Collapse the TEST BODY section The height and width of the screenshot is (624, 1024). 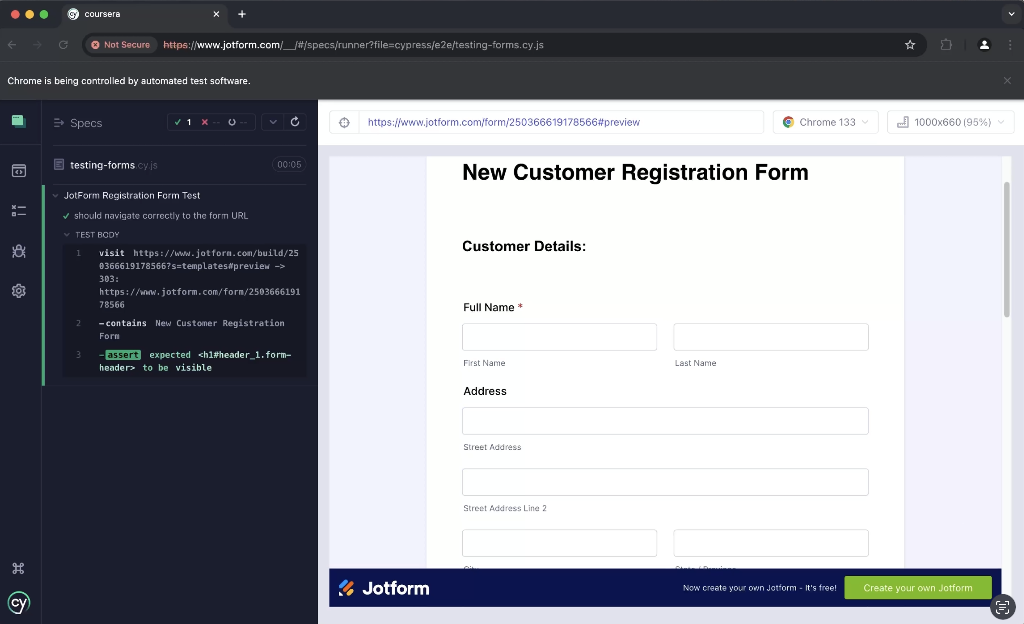click(x=97, y=235)
